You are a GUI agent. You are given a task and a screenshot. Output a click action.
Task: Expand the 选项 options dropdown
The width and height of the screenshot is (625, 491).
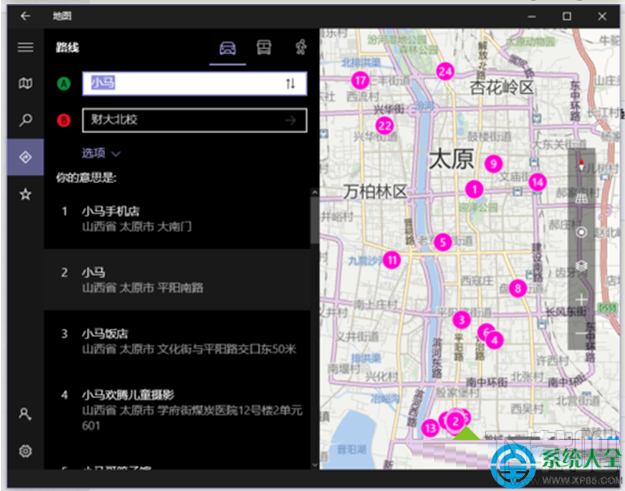point(101,153)
